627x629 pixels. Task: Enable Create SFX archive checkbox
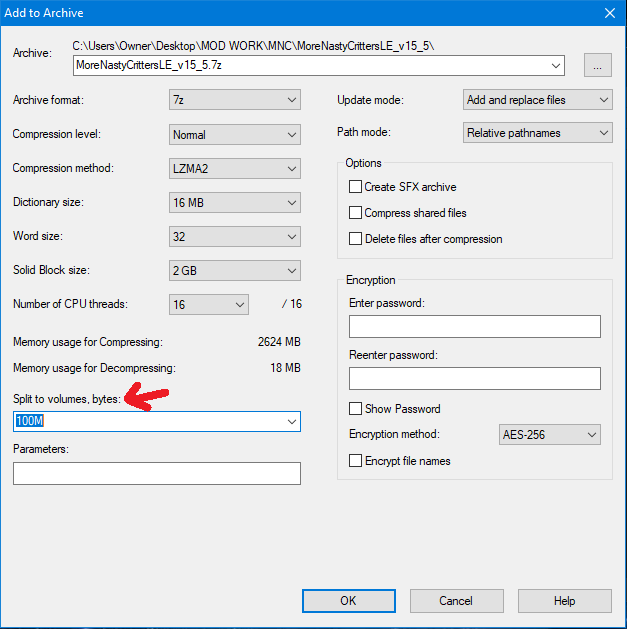355,187
